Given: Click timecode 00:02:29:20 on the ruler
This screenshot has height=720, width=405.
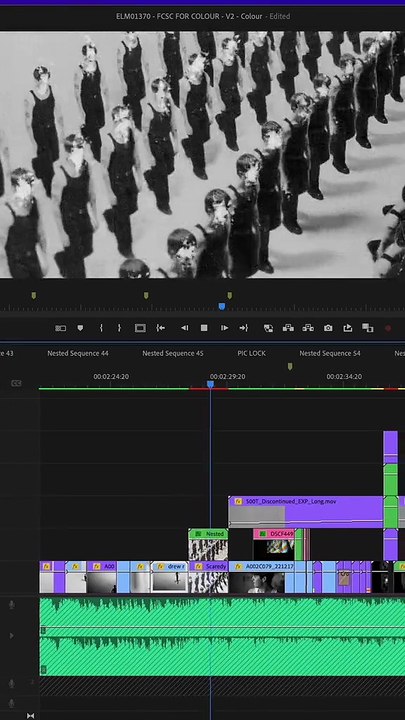Looking at the screenshot, I should (x=227, y=377).
